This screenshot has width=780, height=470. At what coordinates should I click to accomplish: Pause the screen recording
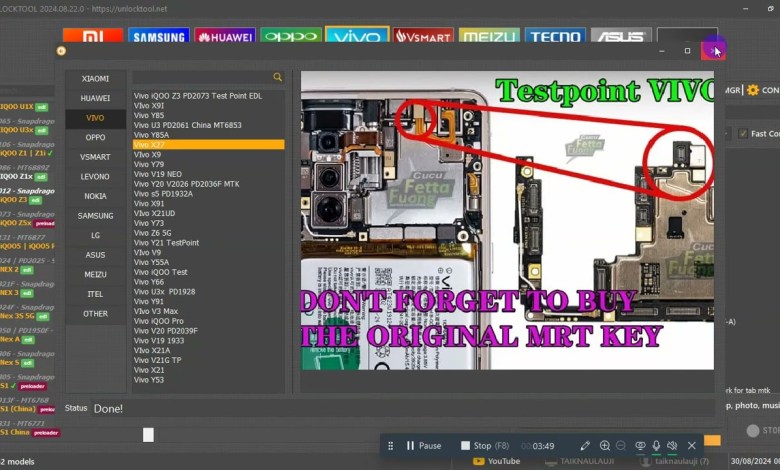[424, 446]
